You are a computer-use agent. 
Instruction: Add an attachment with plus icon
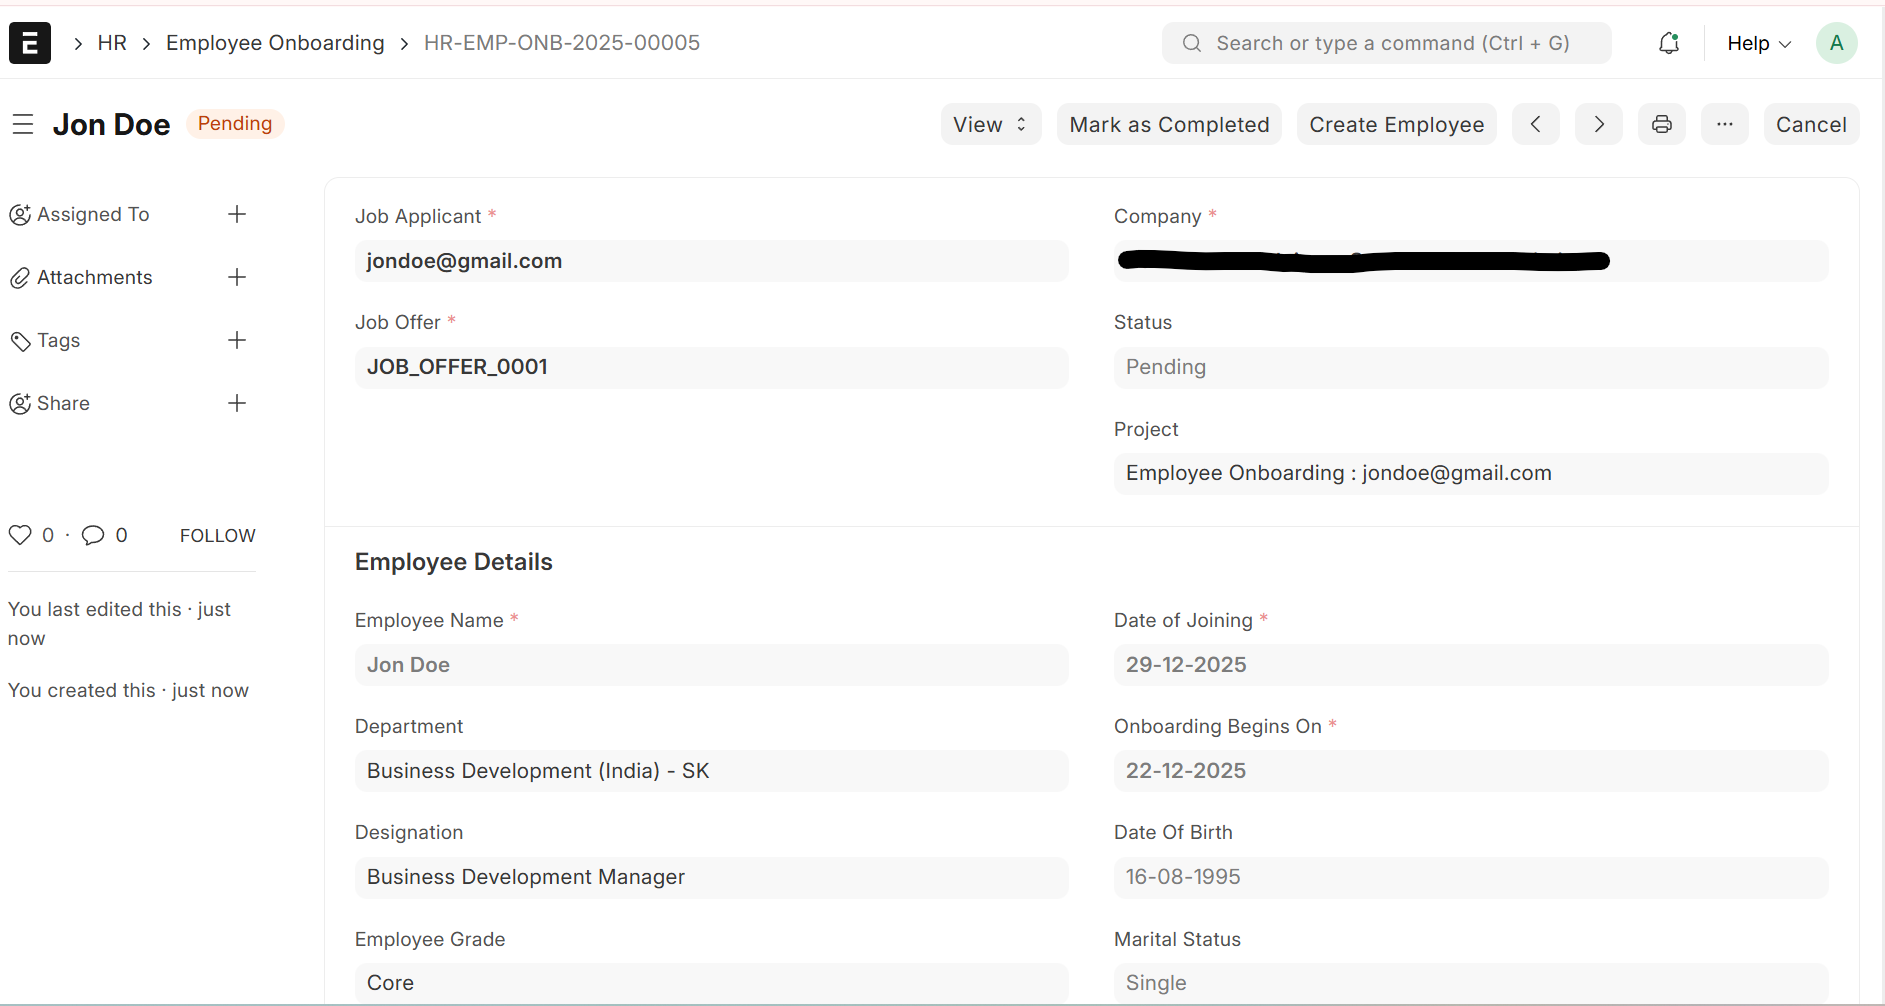click(x=237, y=277)
